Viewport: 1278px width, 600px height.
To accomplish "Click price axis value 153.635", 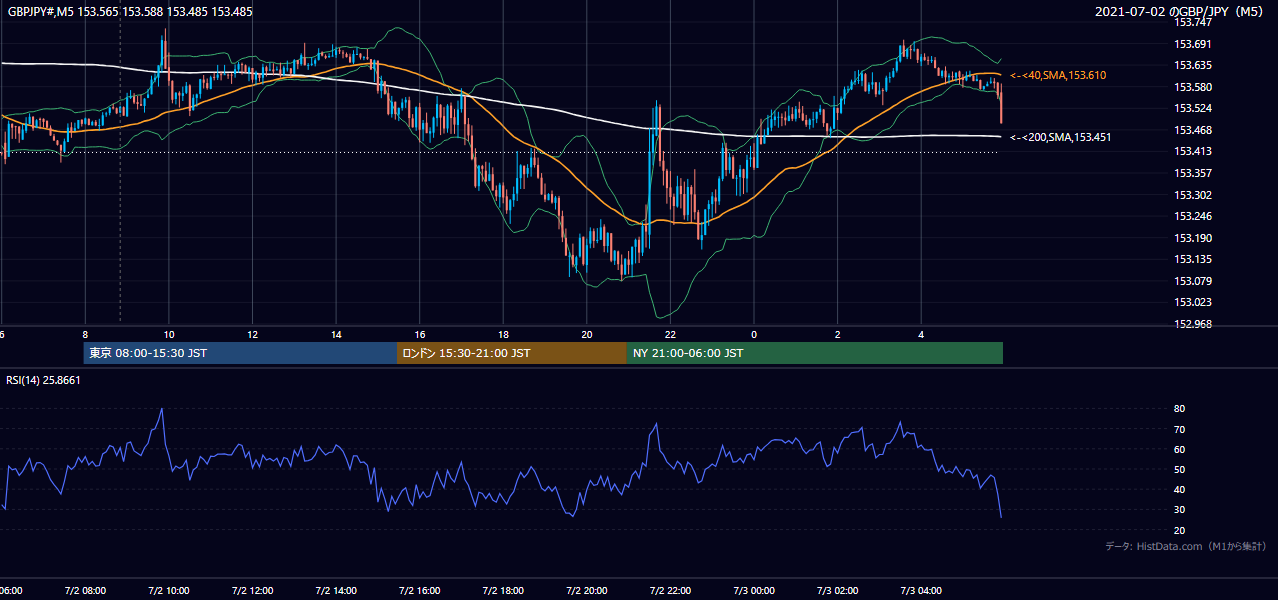I will 1192,66.
